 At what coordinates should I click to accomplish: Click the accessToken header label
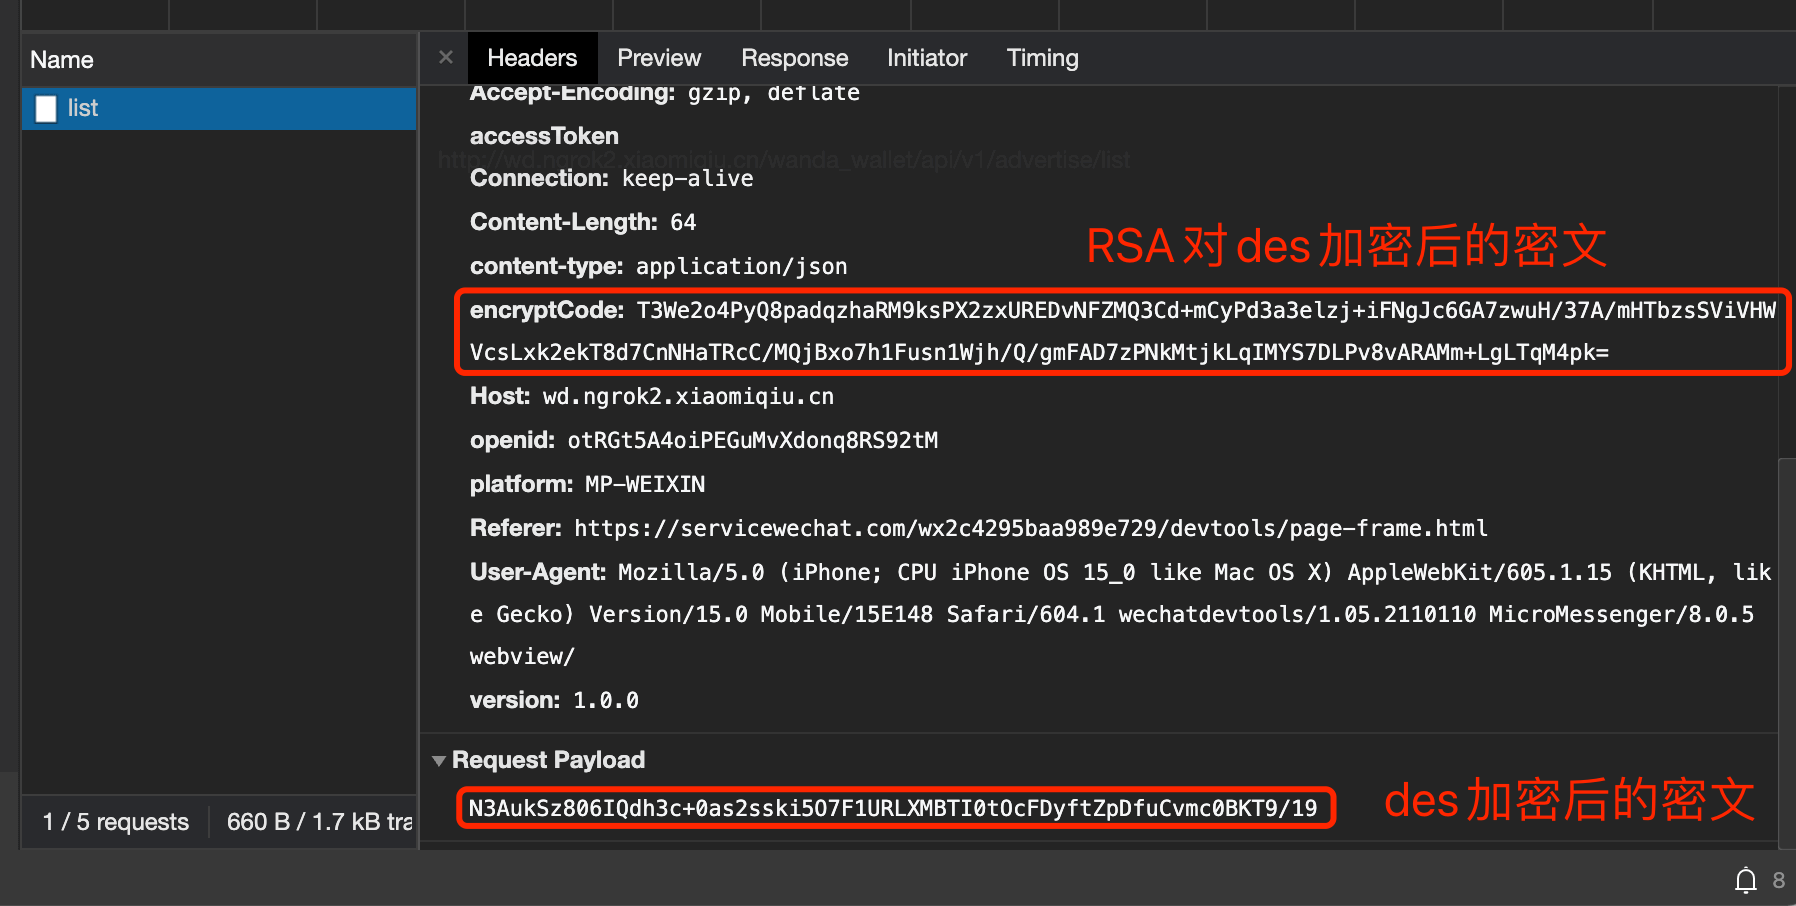544,135
